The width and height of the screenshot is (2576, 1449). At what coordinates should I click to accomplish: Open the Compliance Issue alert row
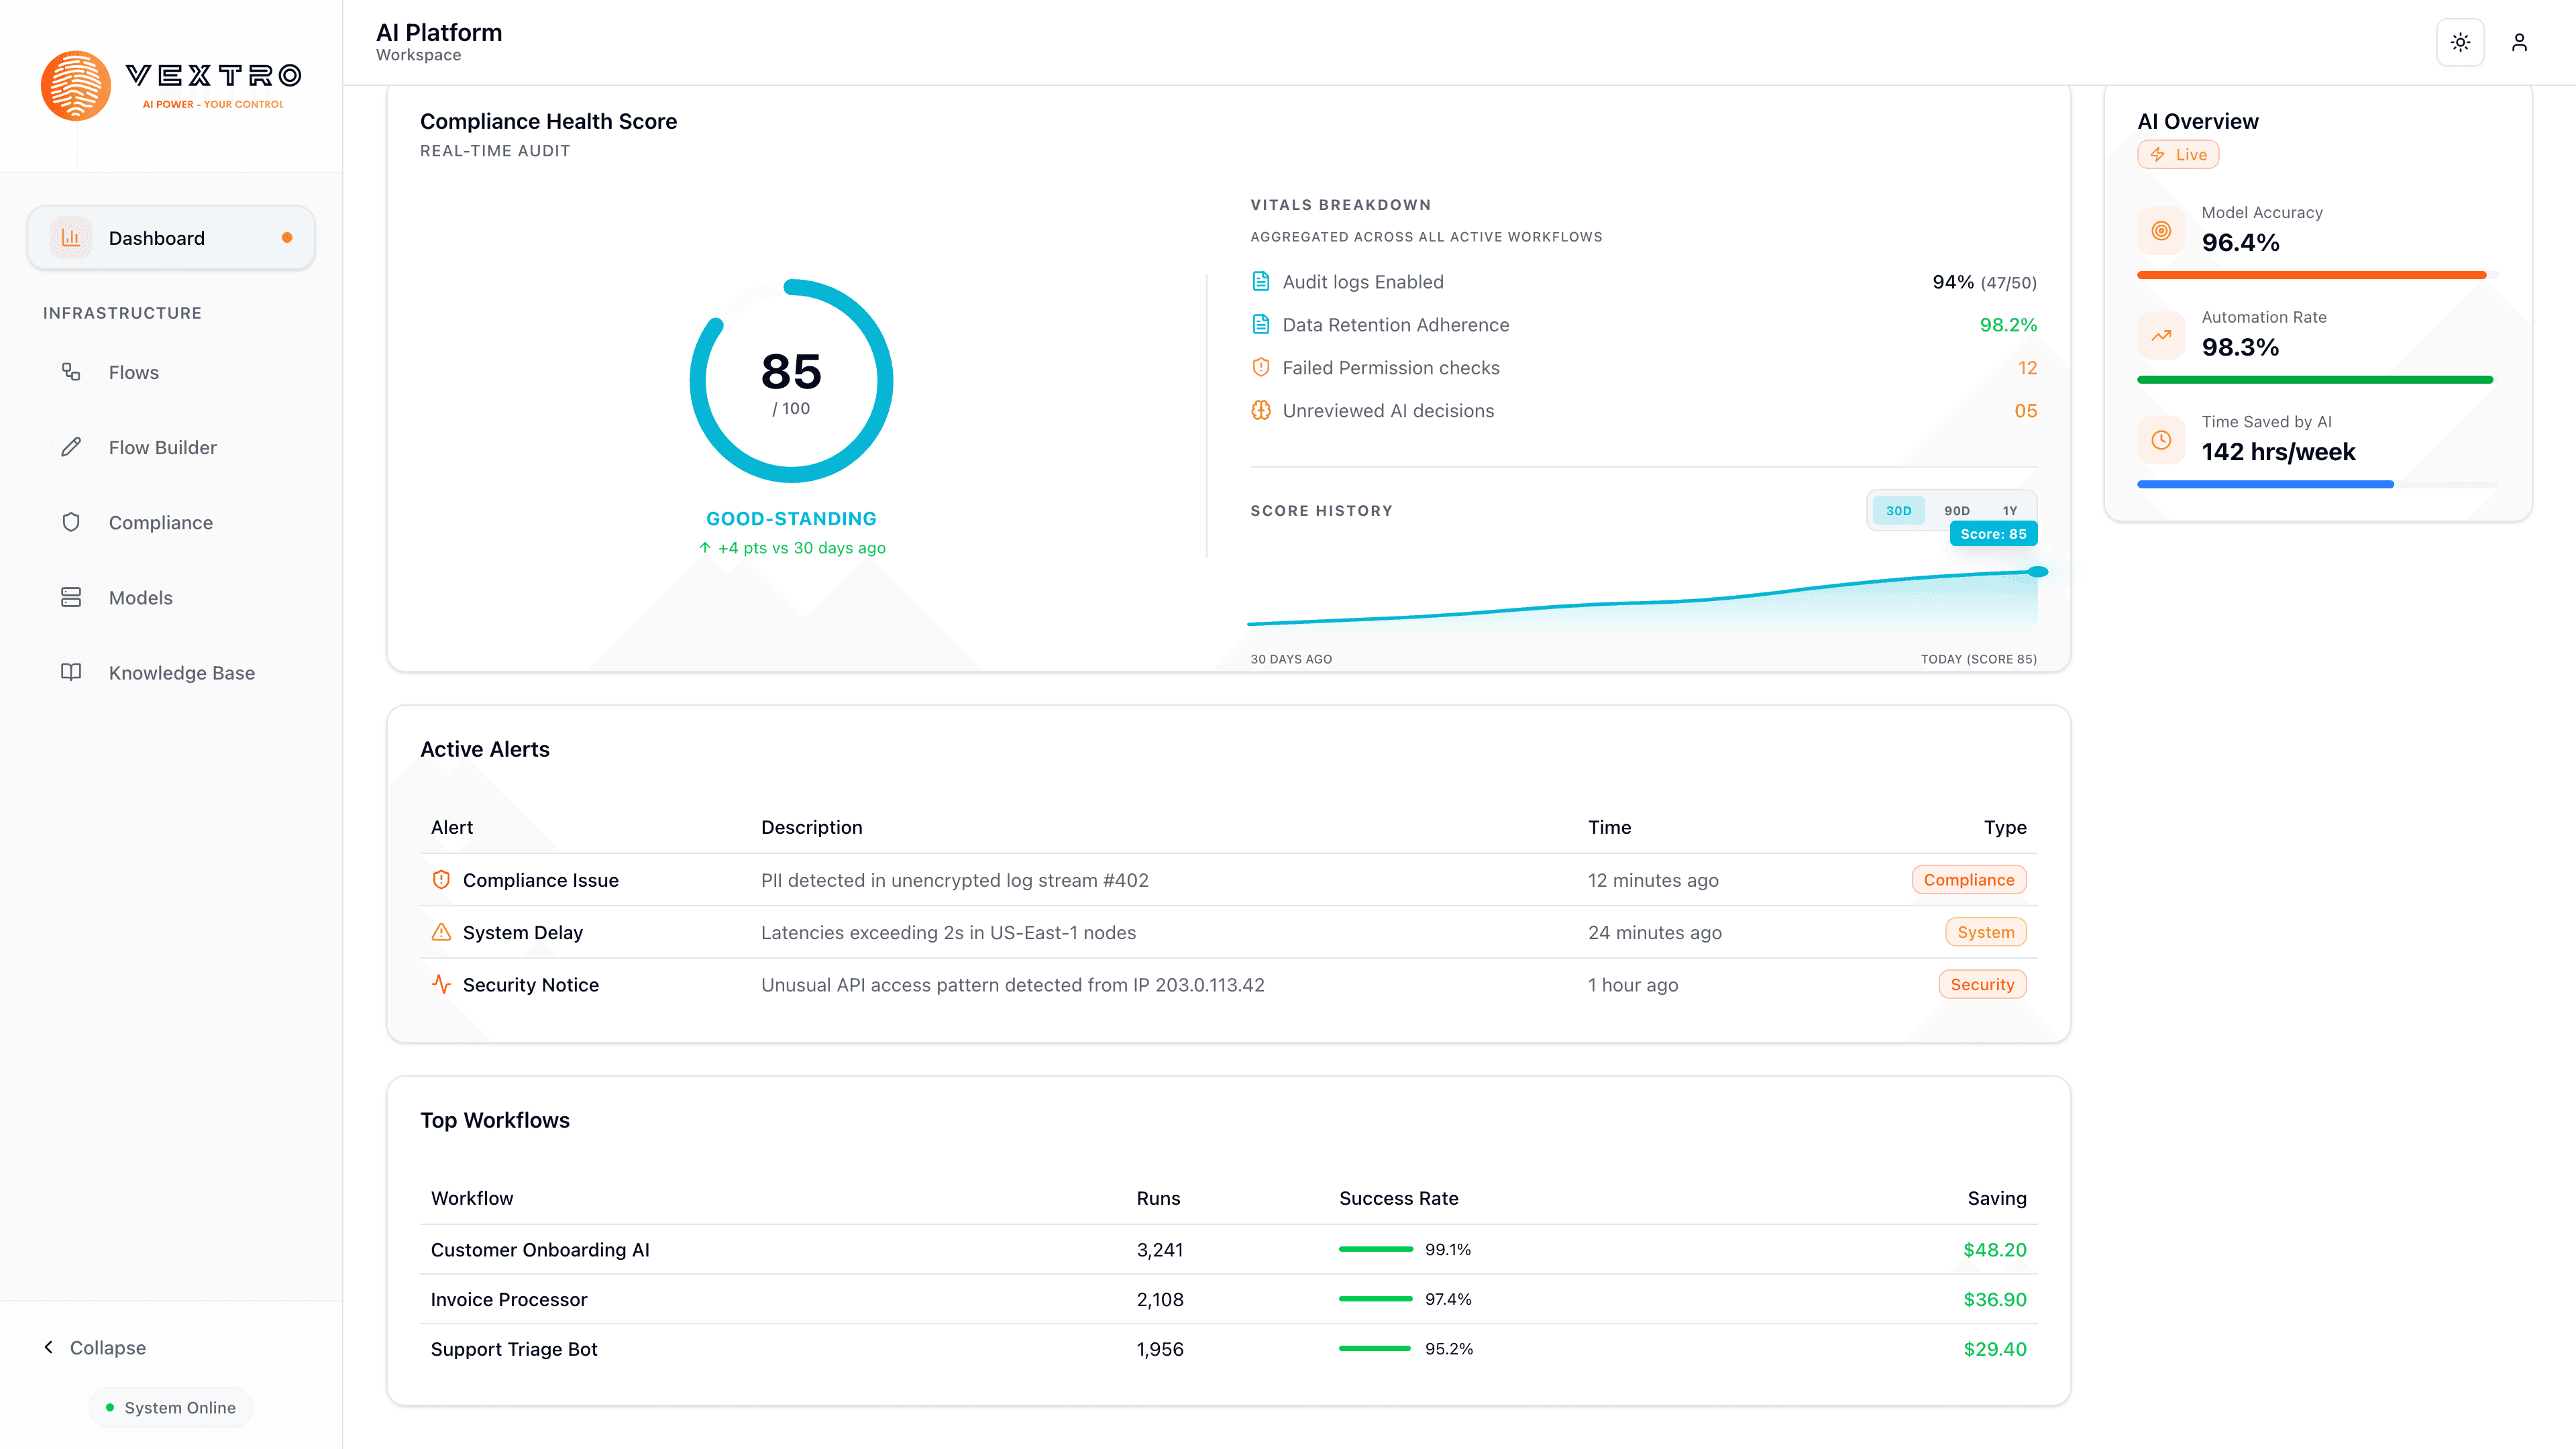click(540, 880)
